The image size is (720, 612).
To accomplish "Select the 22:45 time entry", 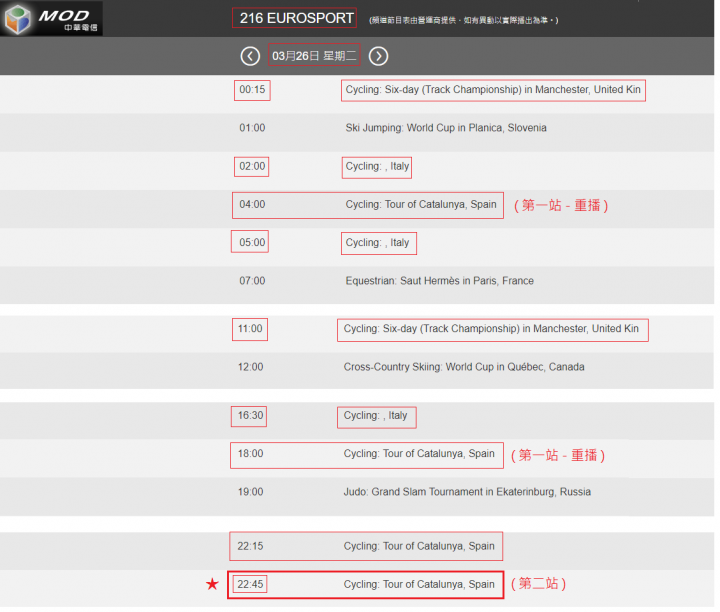I will click(250, 584).
